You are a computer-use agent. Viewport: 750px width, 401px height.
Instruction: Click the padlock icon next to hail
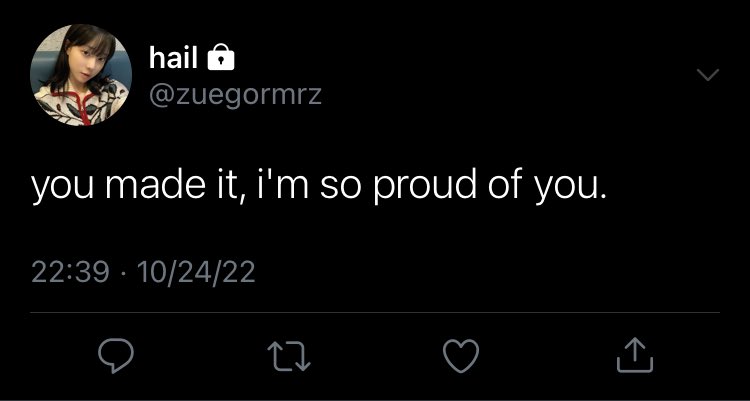(x=221, y=57)
